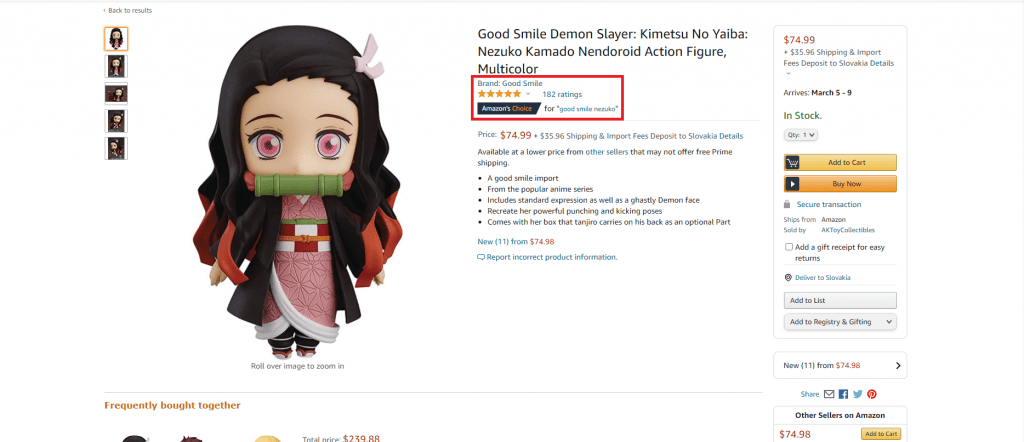Click the Deliver to Slovakia location icon

pos(788,277)
